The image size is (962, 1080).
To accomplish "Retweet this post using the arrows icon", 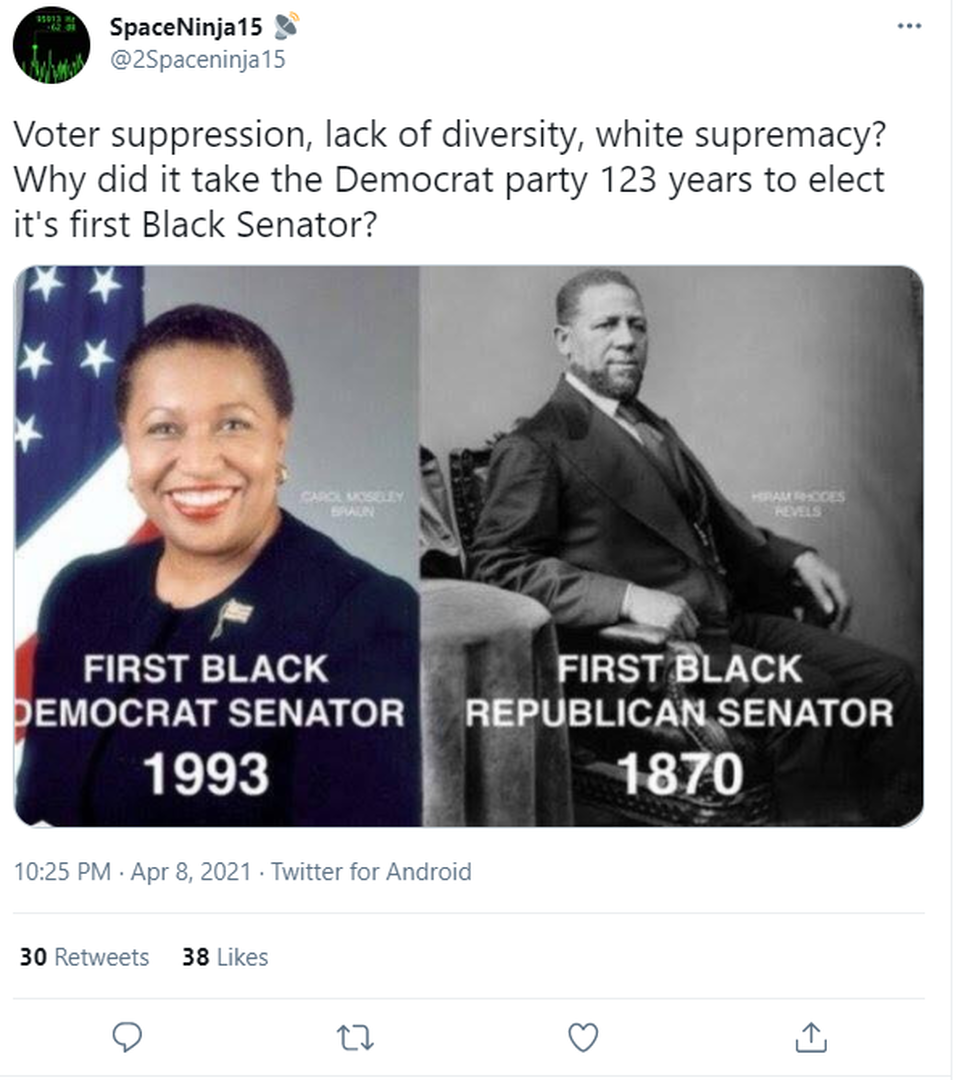I will tap(355, 1037).
